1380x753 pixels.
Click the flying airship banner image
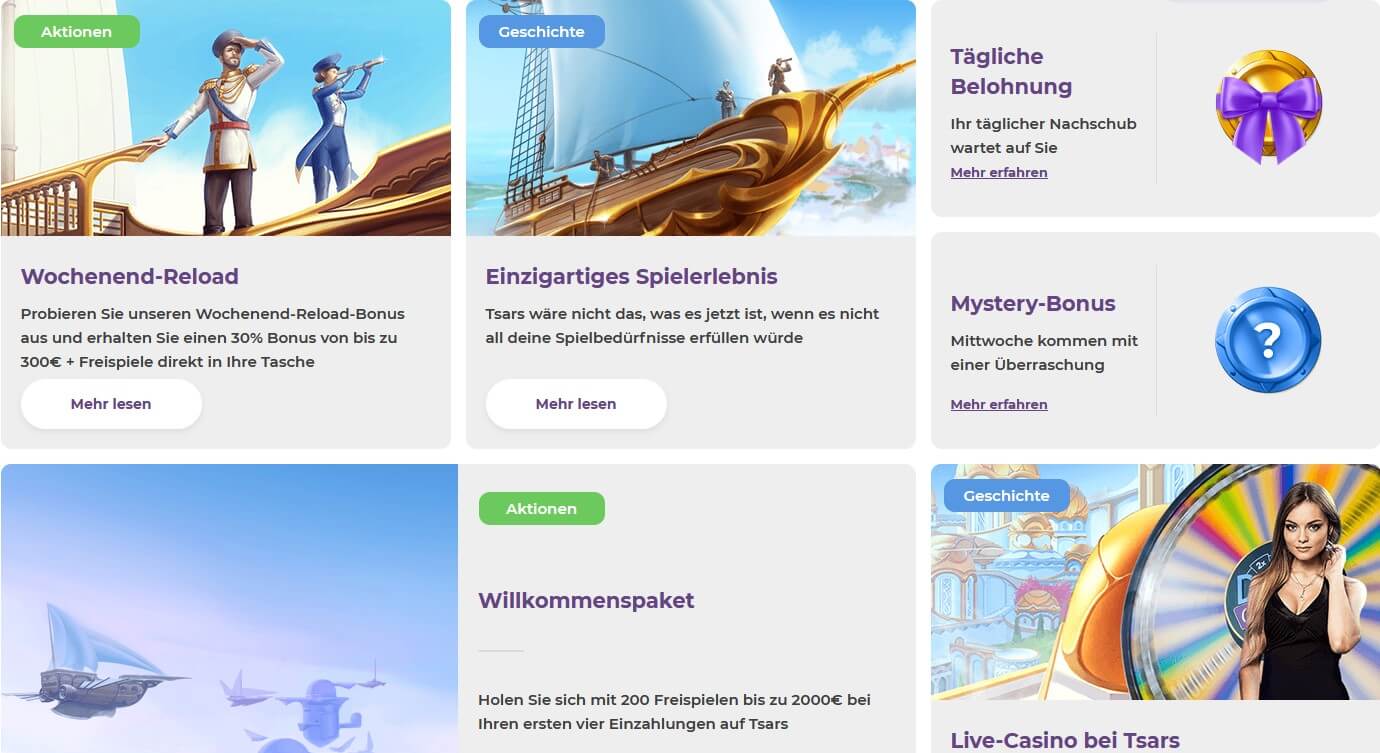coord(229,608)
